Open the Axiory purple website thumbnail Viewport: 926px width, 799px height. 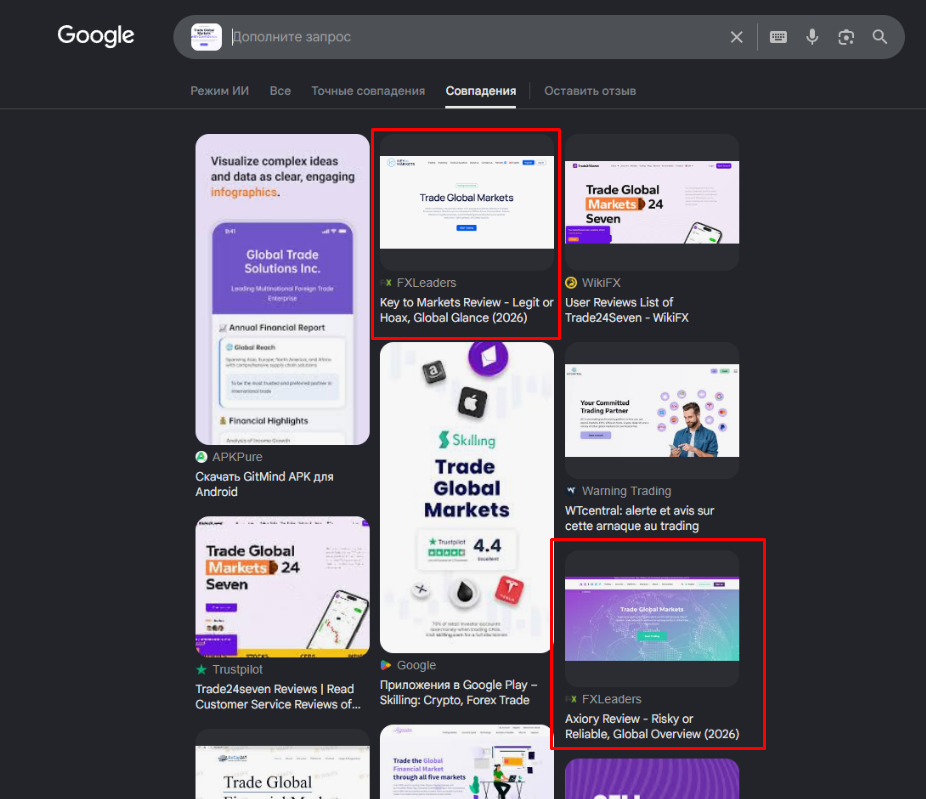pyautogui.click(x=652, y=618)
